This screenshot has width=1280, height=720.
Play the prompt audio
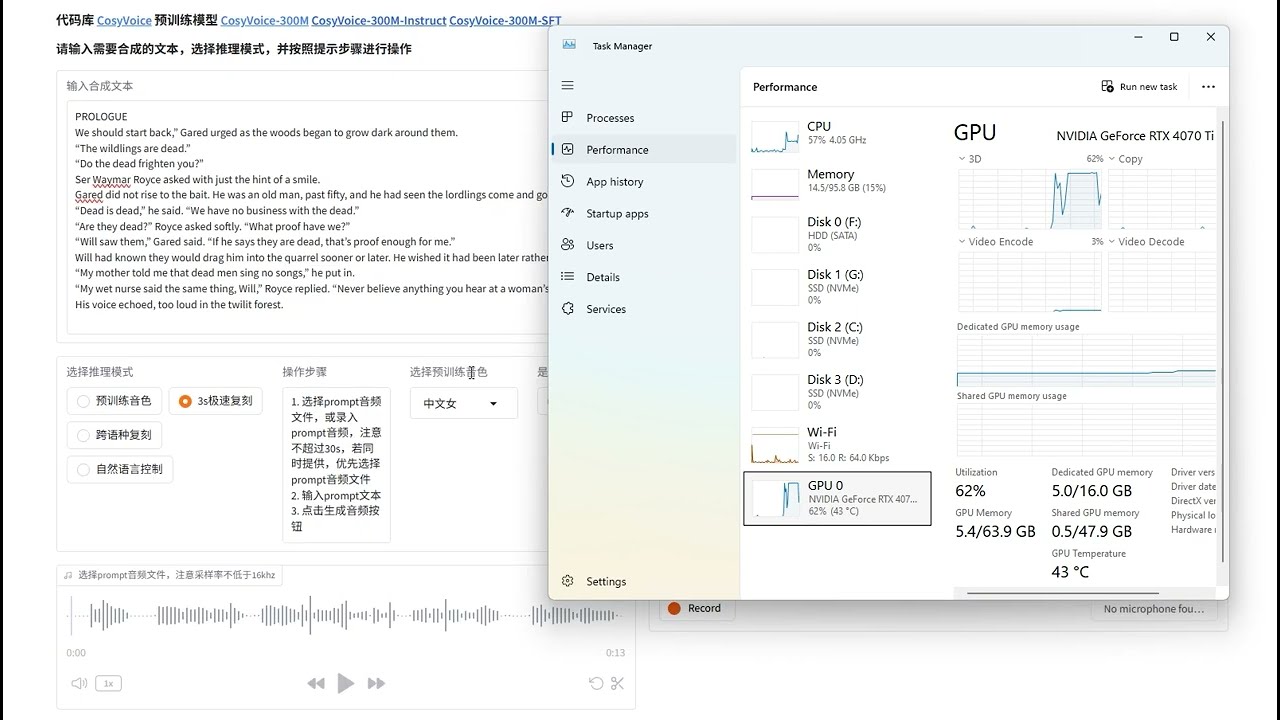coord(346,684)
